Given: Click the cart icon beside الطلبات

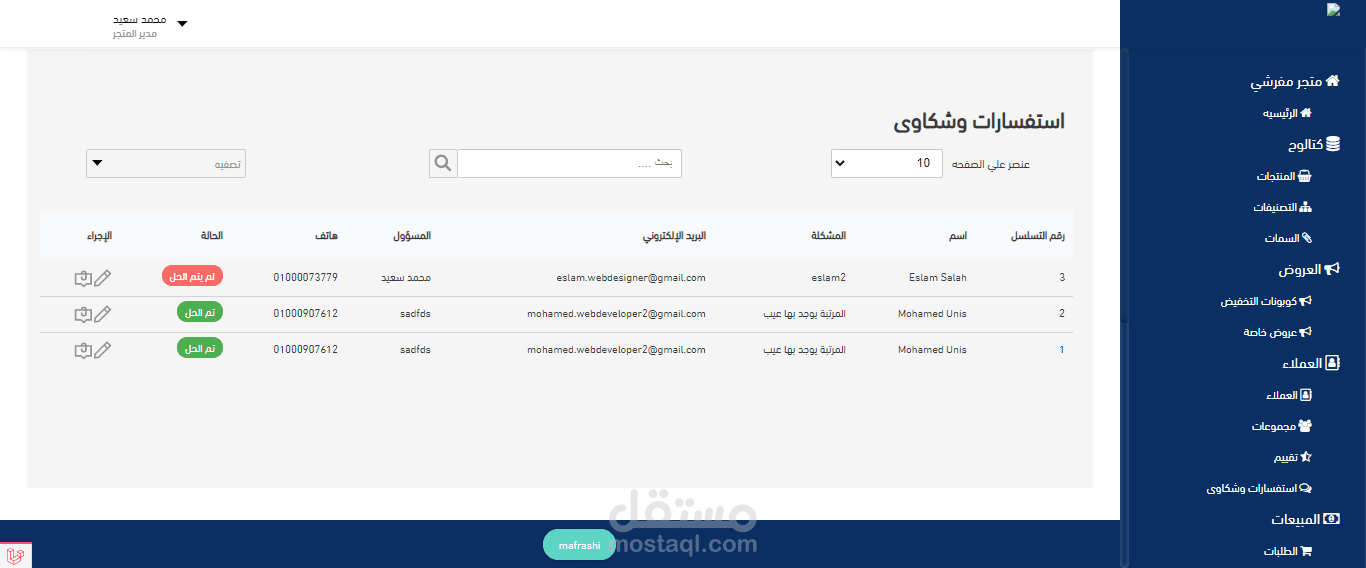Looking at the screenshot, I should coord(1305,551).
